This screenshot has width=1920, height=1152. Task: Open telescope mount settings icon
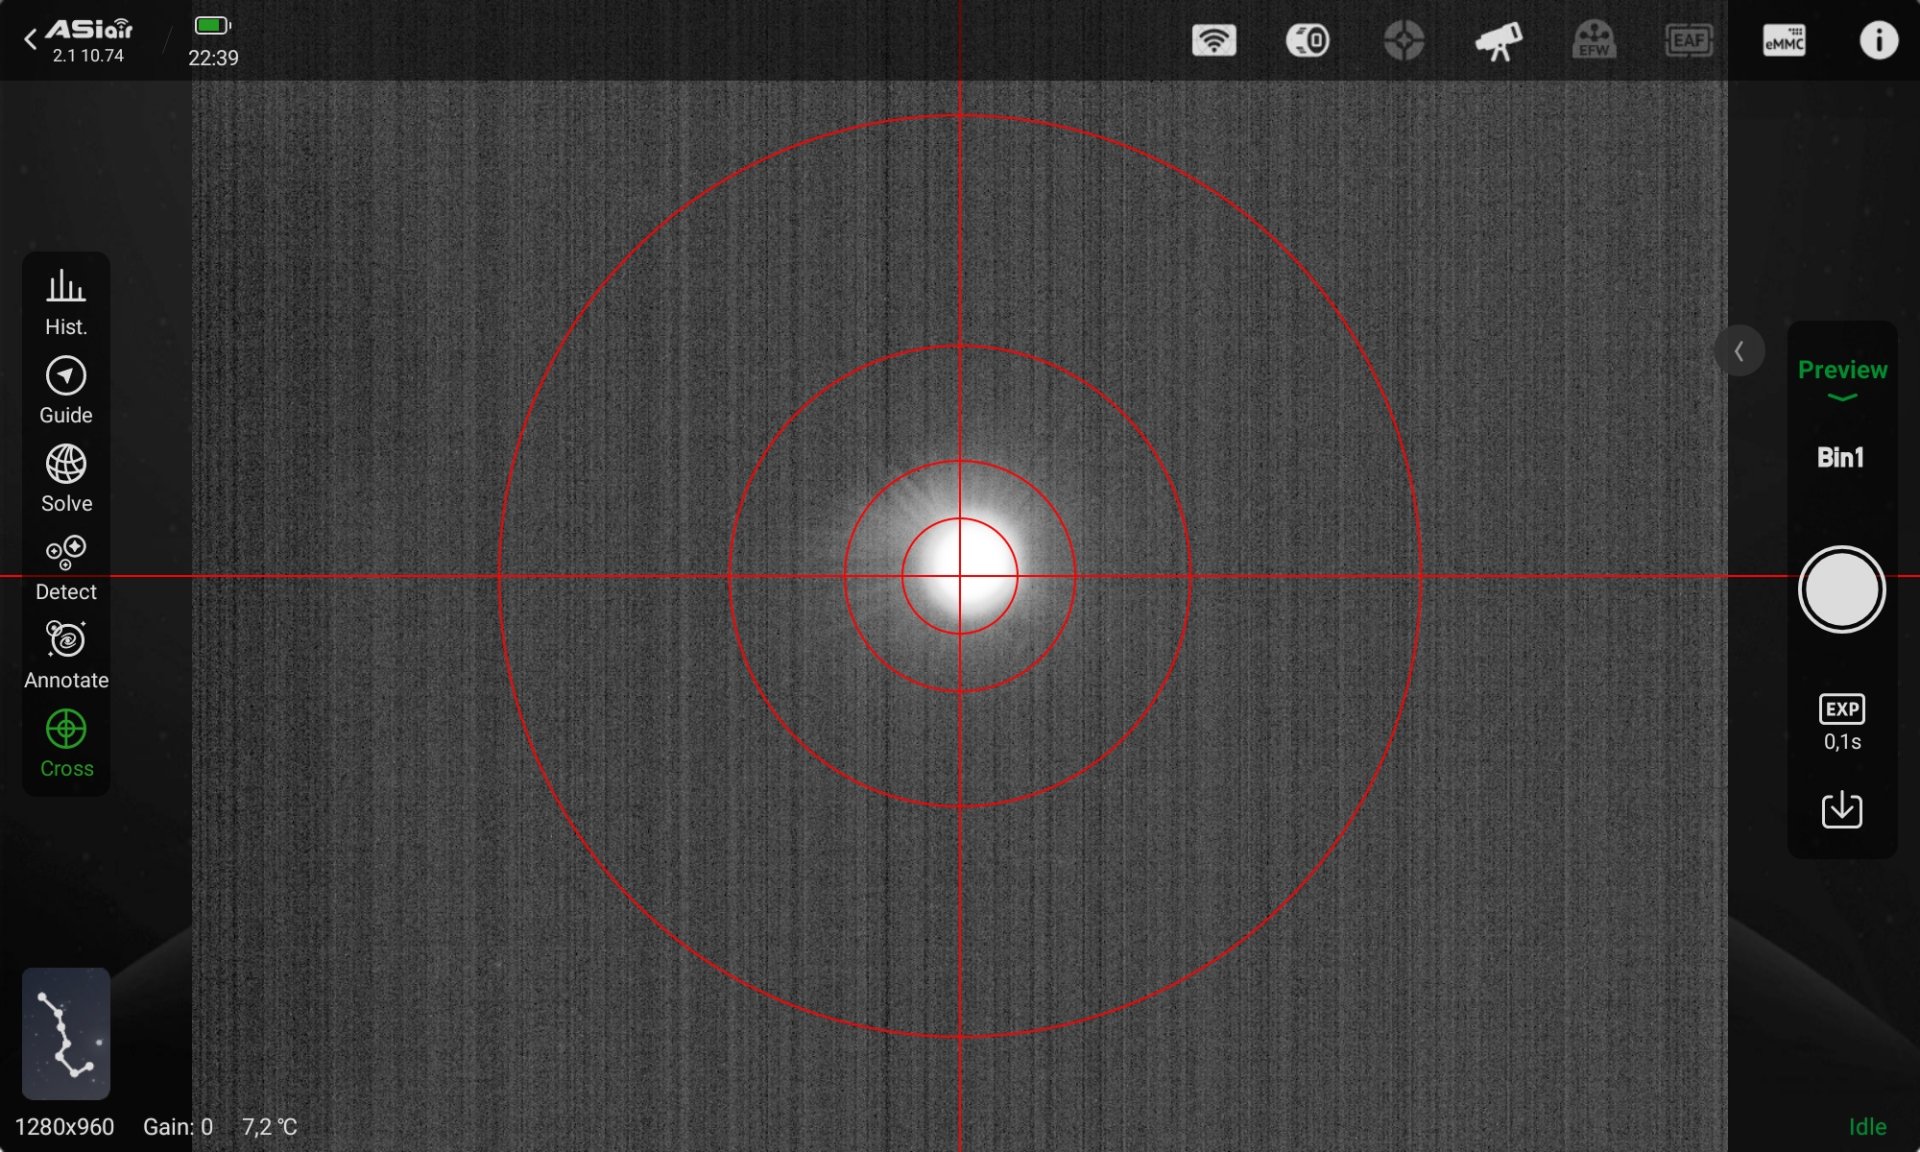(x=1498, y=41)
